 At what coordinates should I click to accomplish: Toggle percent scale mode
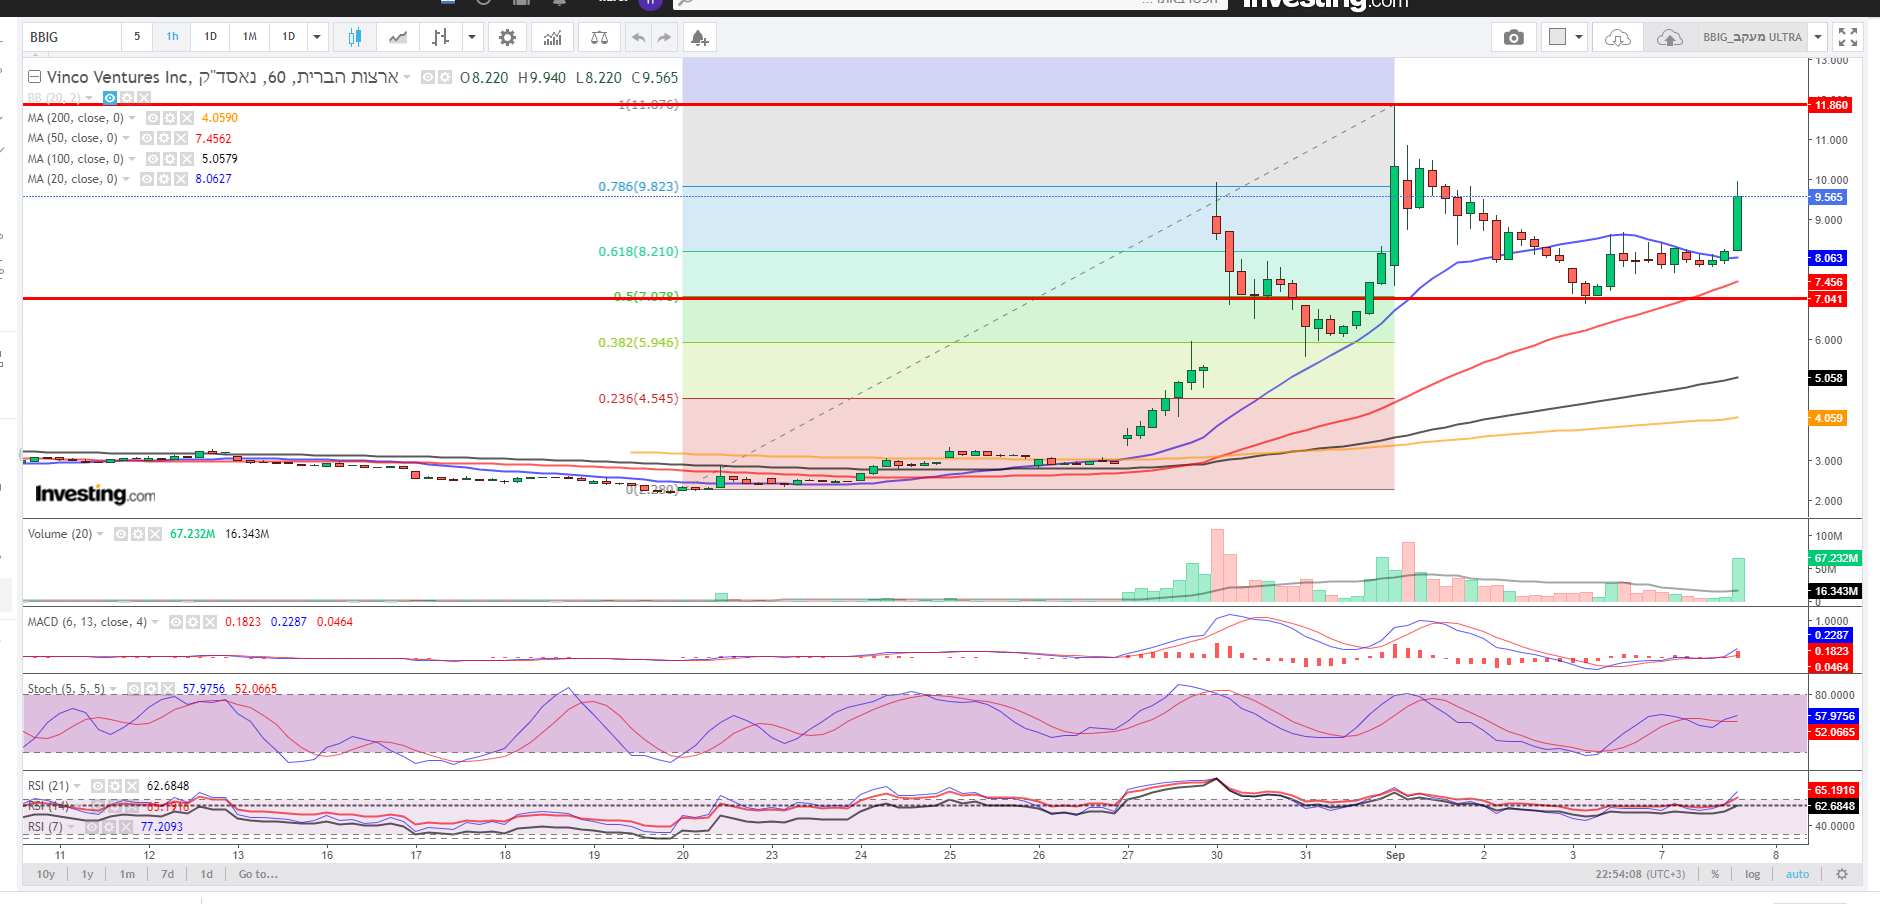(x=1715, y=874)
